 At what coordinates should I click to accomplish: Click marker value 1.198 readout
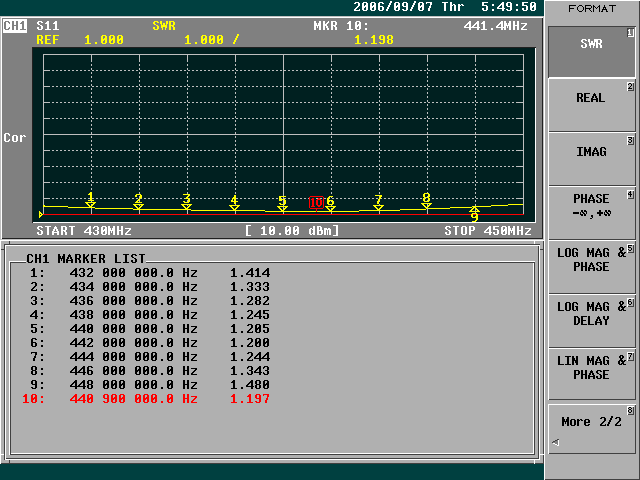pyautogui.click(x=374, y=40)
